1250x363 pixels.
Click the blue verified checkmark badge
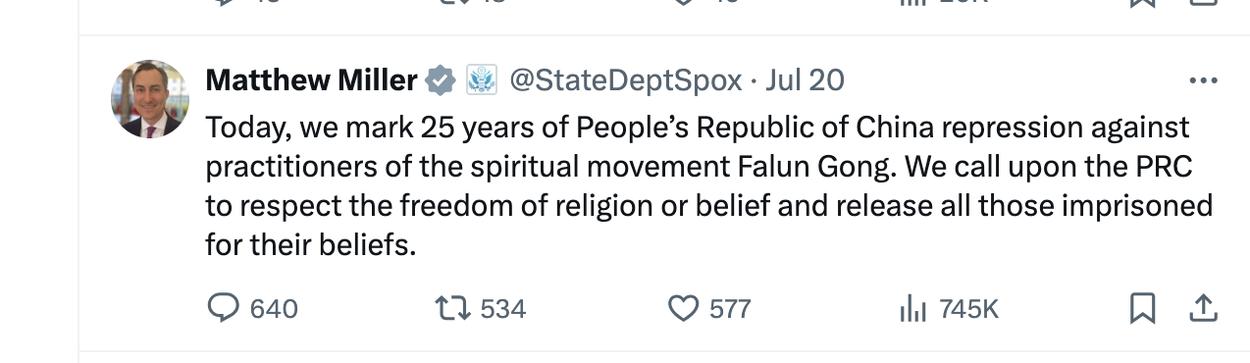coord(441,80)
